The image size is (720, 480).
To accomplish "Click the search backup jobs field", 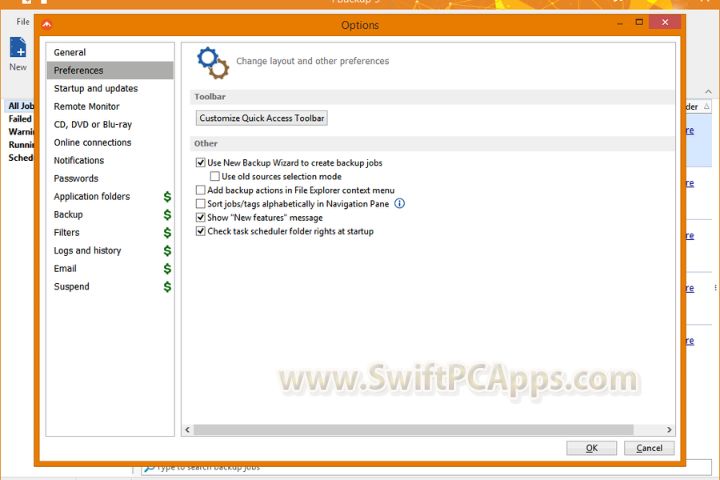I will coord(426,469).
